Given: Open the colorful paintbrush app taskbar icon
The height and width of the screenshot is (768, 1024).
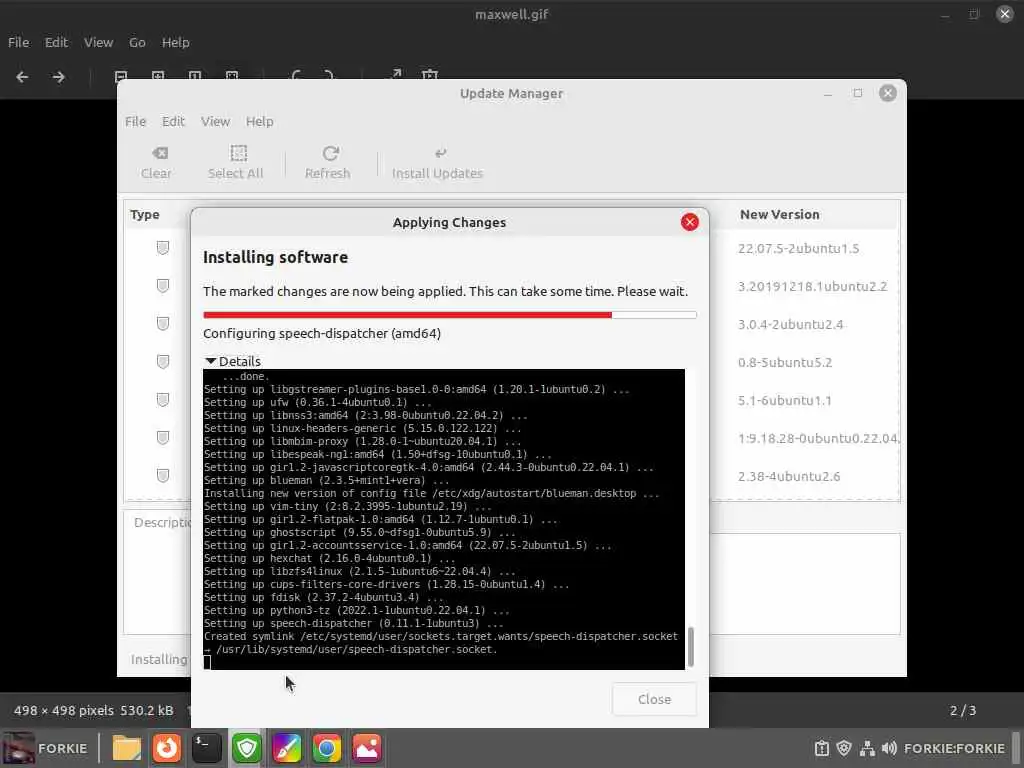Looking at the screenshot, I should [x=287, y=748].
